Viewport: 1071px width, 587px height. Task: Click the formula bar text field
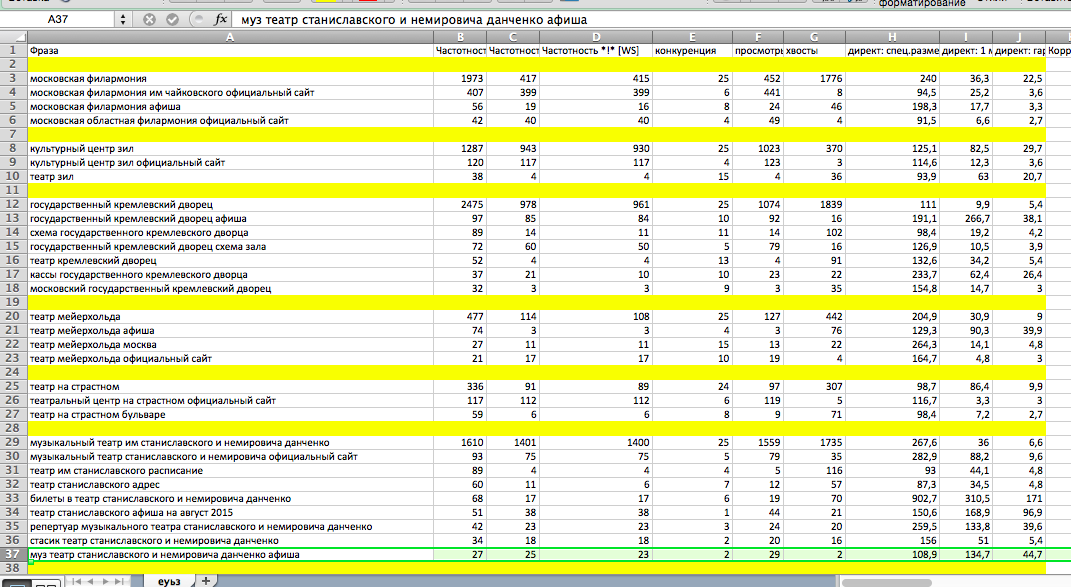click(x=651, y=20)
